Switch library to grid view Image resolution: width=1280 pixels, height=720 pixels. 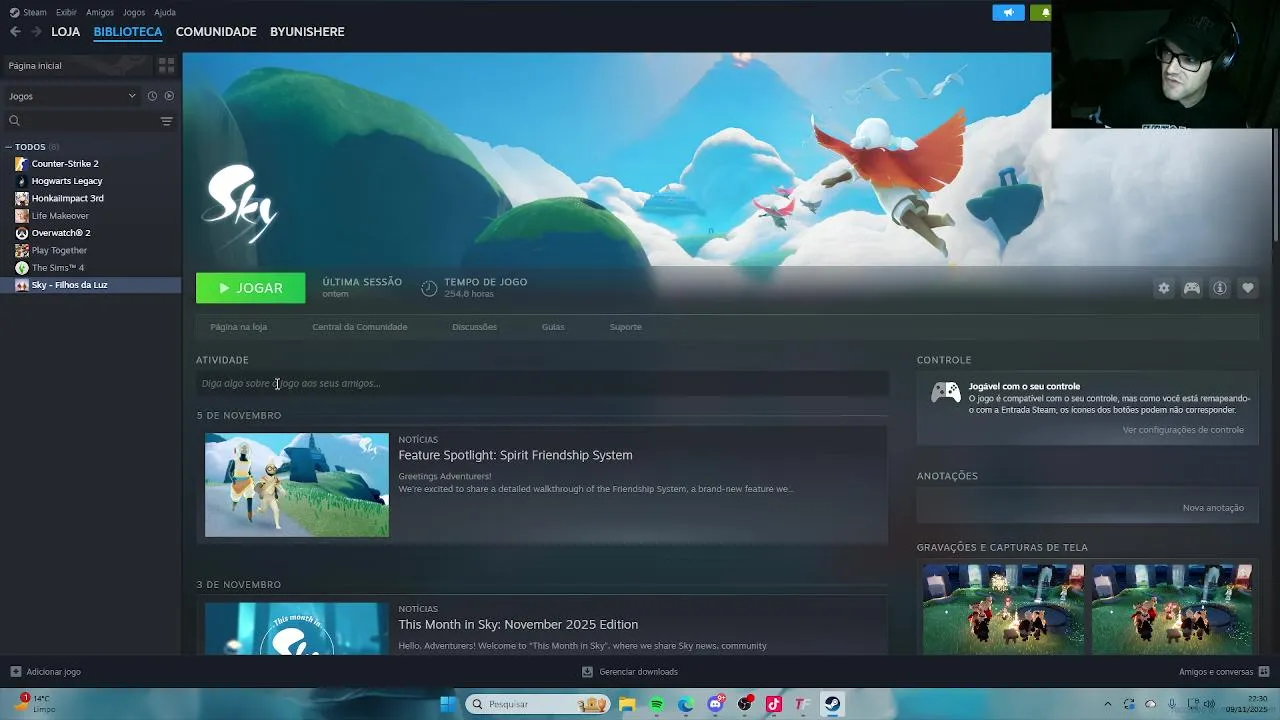(x=166, y=65)
